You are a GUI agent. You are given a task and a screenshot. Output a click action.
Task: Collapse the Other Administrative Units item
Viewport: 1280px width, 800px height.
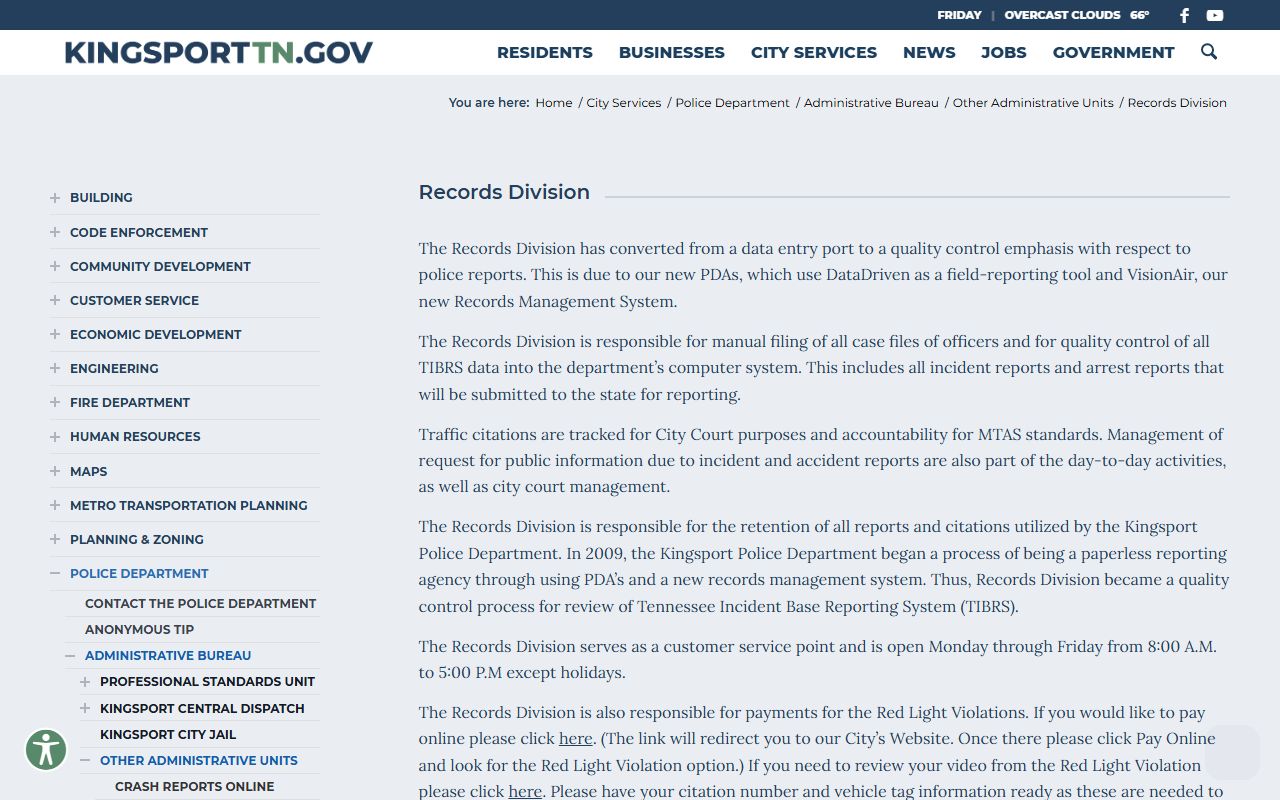click(85, 761)
